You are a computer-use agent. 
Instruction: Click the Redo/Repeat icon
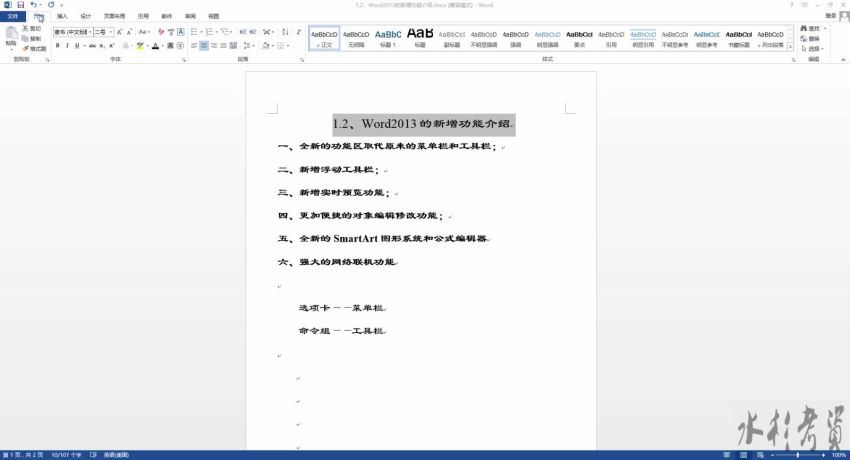coord(51,5)
